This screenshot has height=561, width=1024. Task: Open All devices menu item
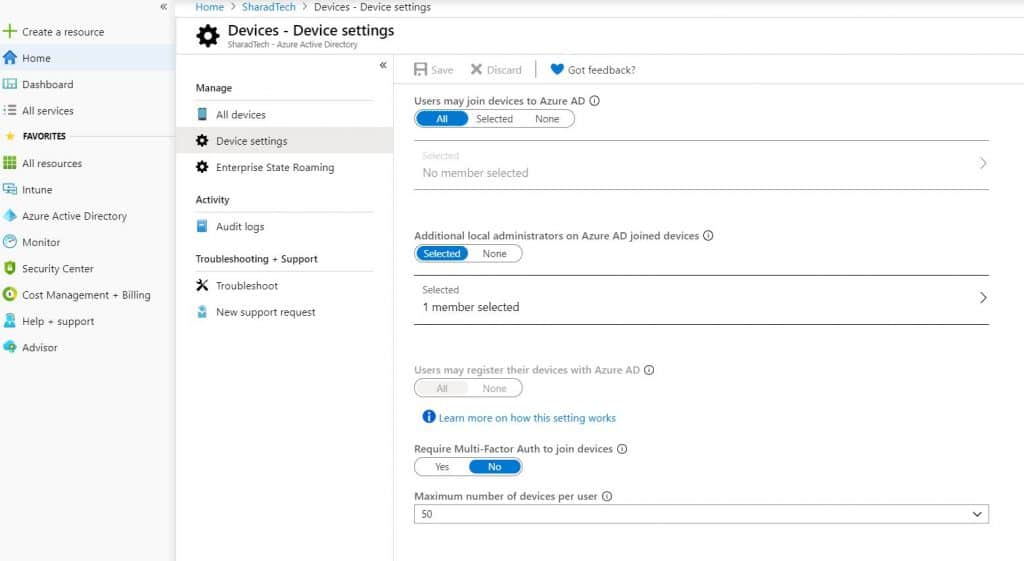(x=284, y=114)
